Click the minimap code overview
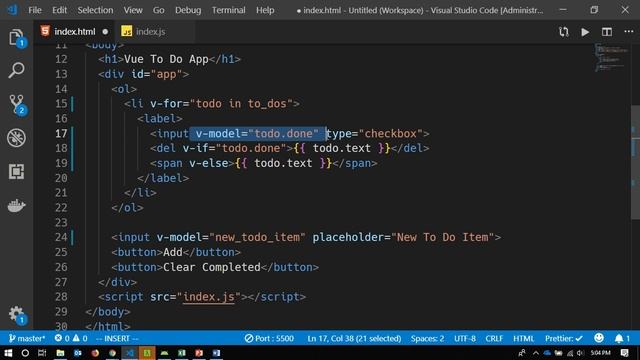640x360 pixels. [x=611, y=57]
